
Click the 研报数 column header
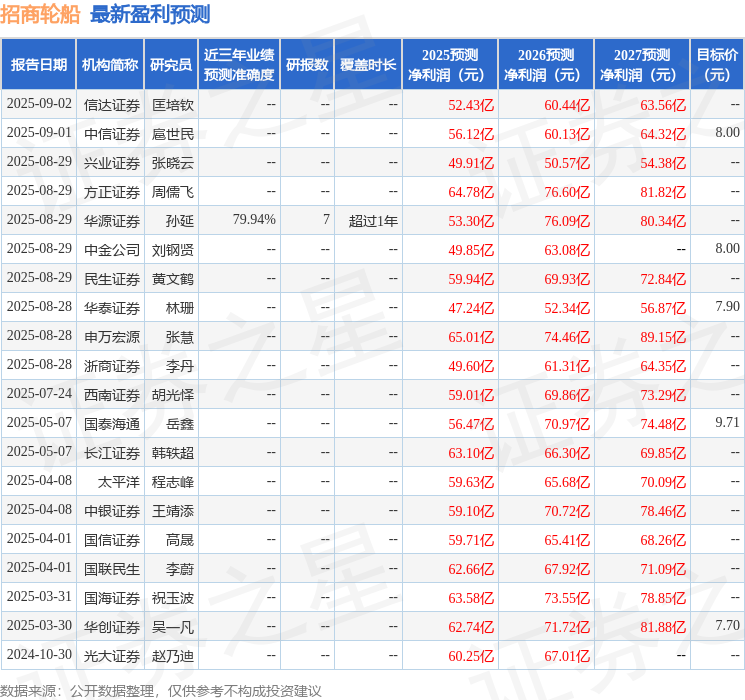pos(307,65)
